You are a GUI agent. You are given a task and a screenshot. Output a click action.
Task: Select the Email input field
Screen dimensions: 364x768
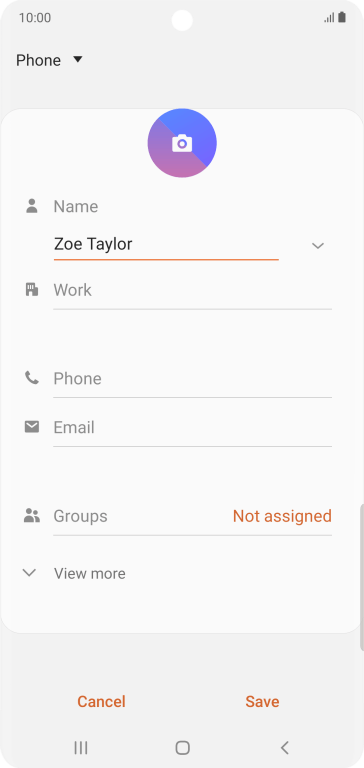click(193, 428)
